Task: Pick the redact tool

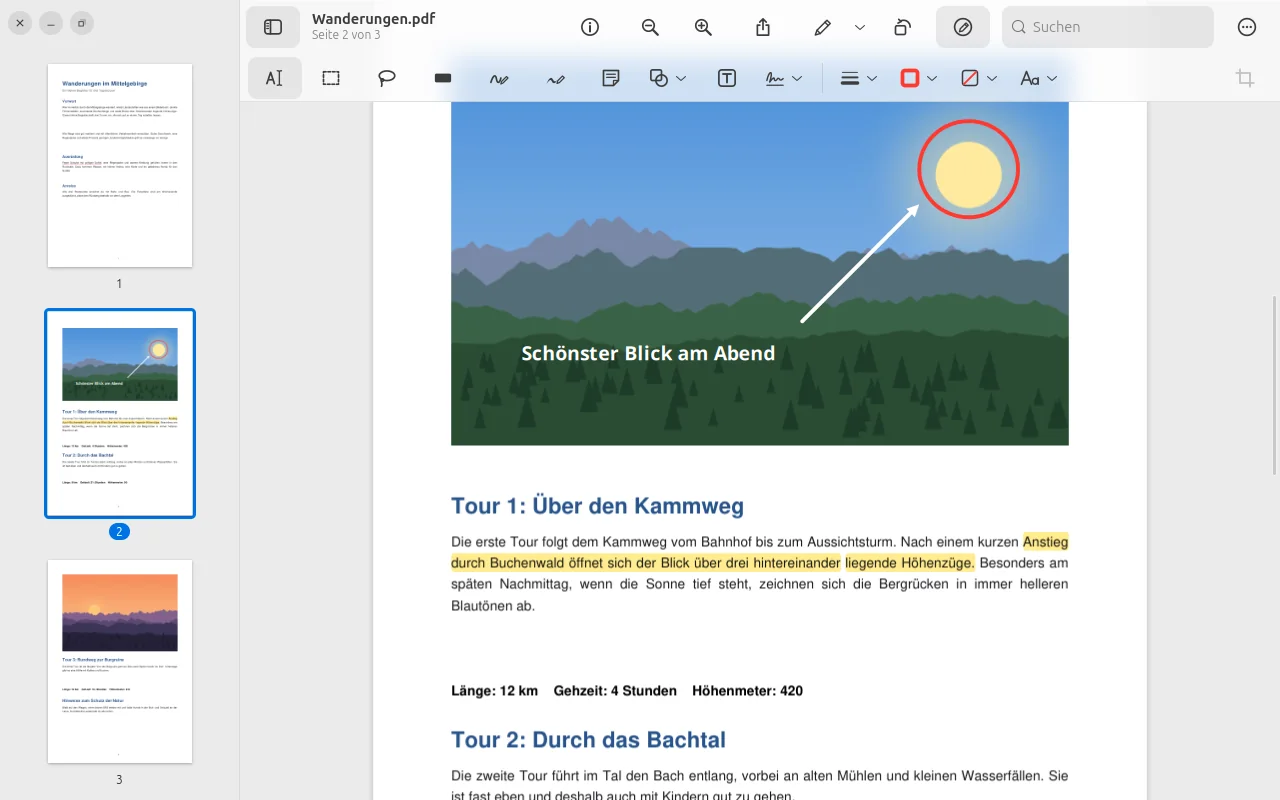Action: coord(443,78)
